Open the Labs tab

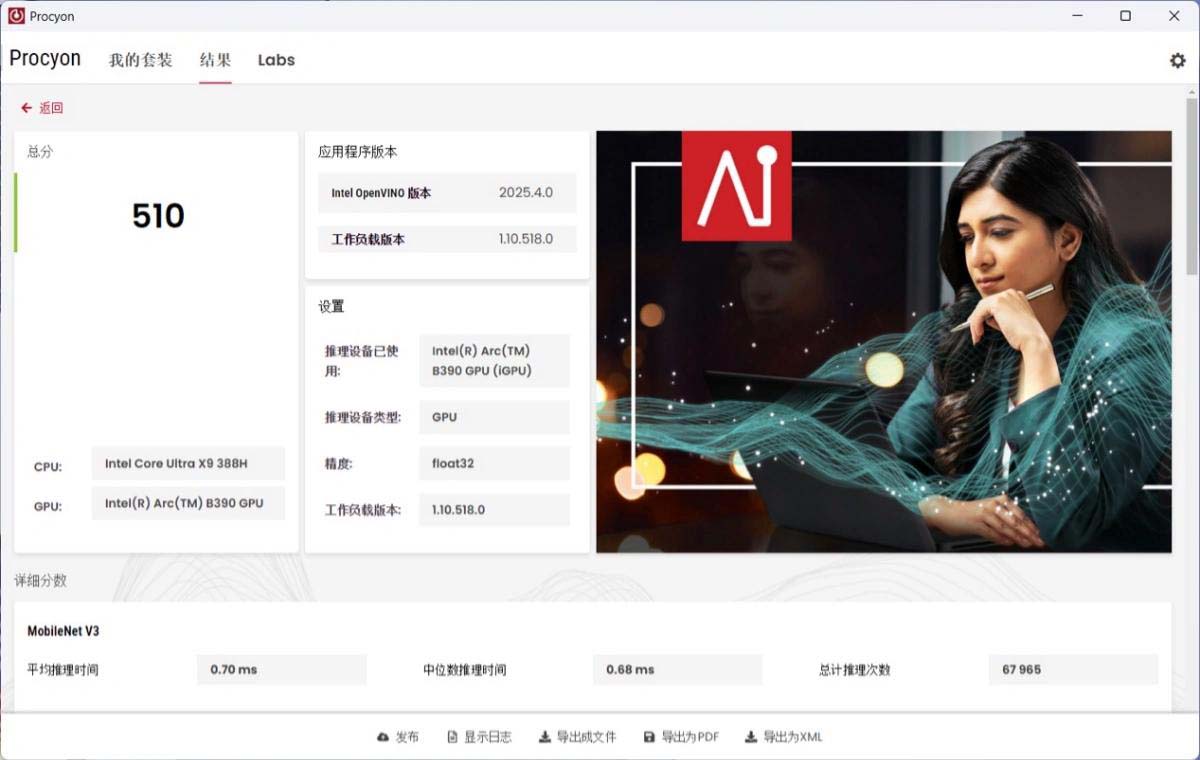(276, 60)
